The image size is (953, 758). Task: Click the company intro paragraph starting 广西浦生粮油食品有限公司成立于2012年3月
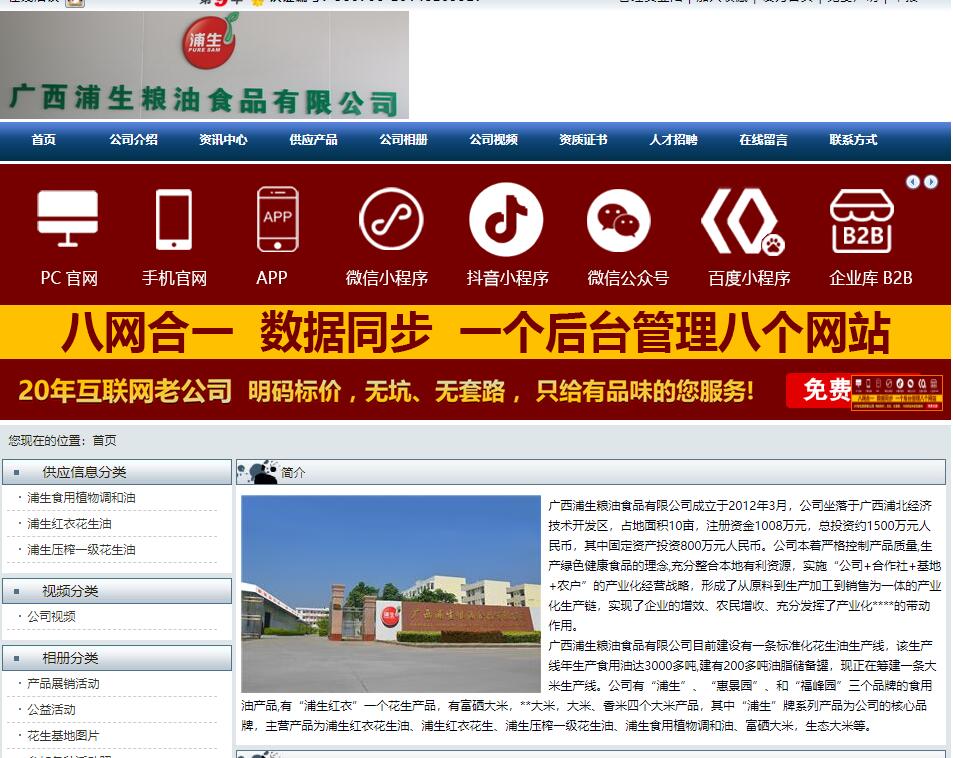[x=745, y=565]
